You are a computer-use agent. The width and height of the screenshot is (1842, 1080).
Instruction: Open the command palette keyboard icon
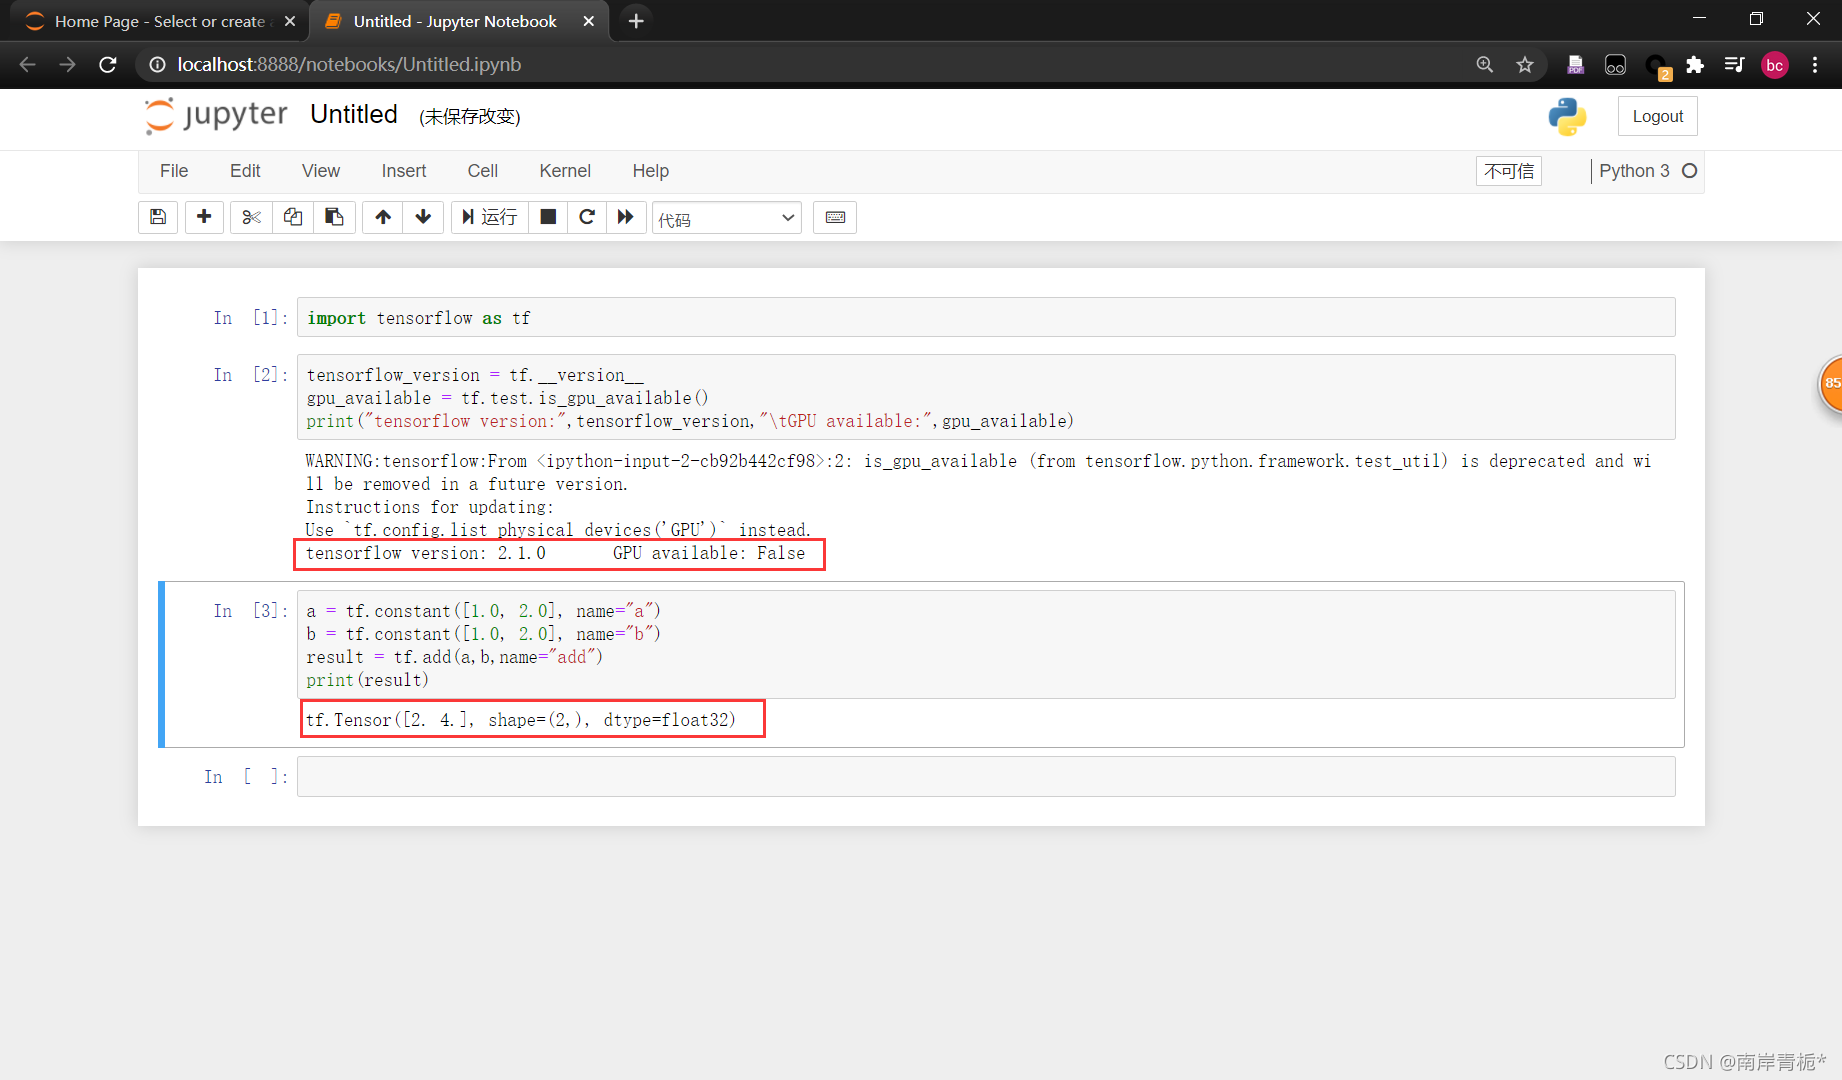(x=835, y=217)
